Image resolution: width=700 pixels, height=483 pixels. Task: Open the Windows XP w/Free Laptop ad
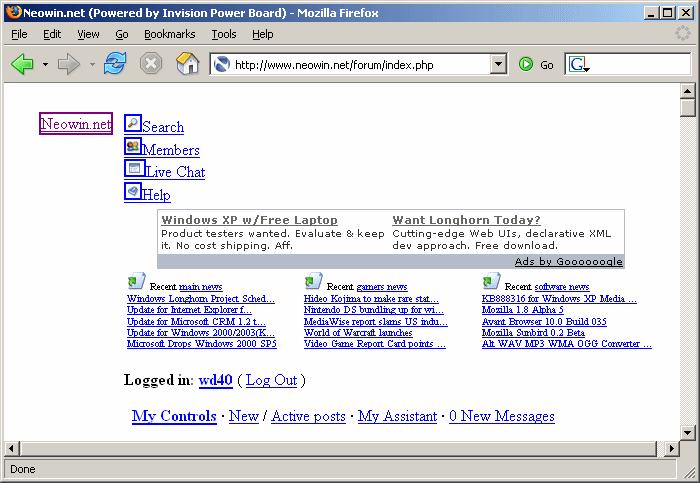249,220
